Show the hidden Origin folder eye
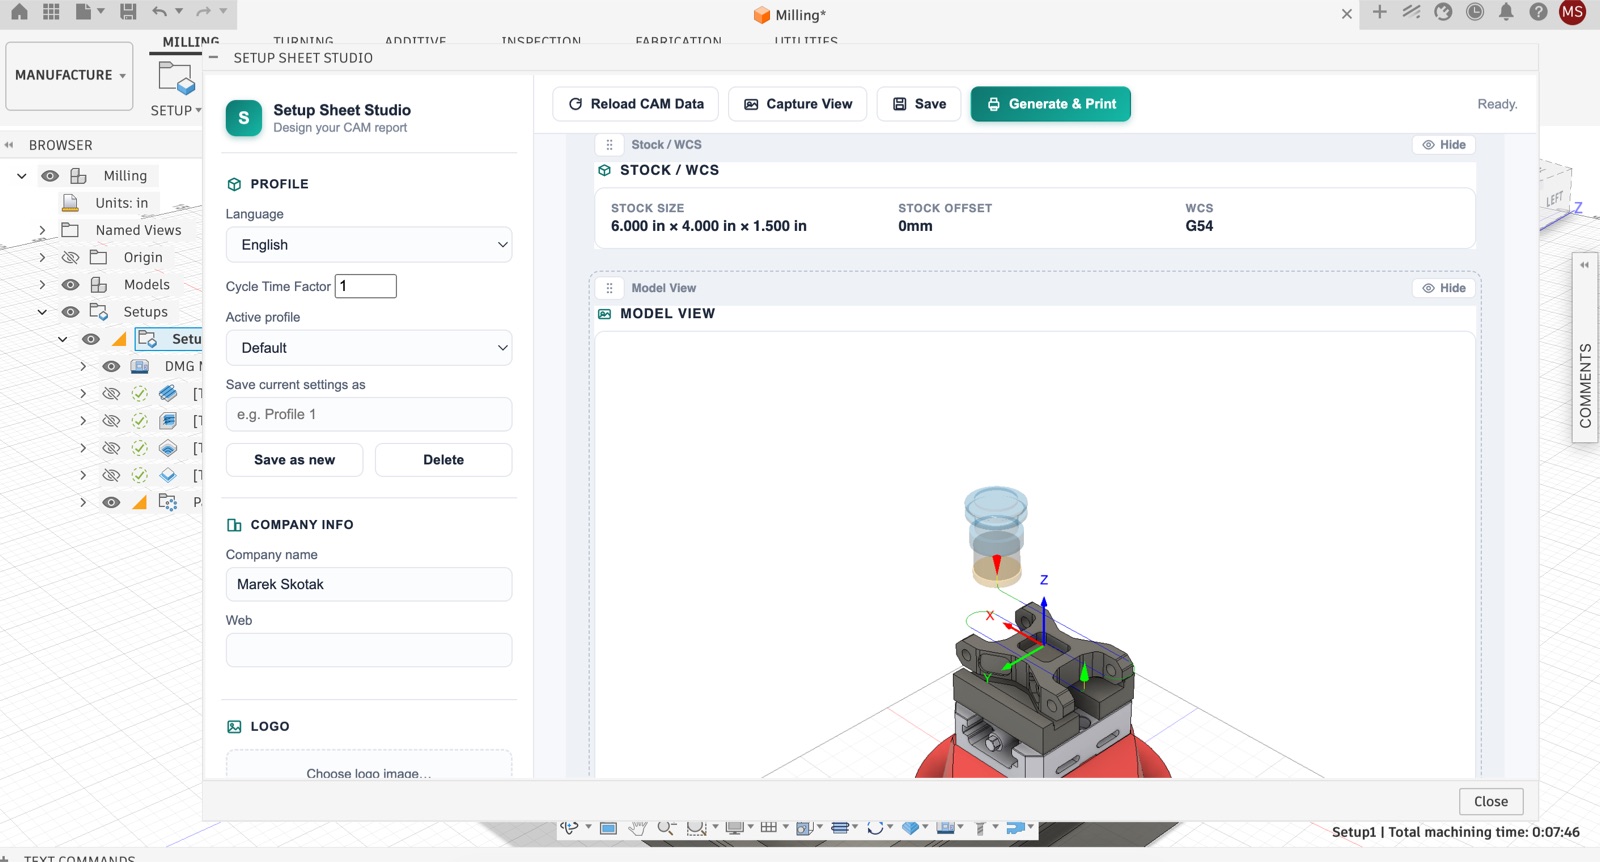The width and height of the screenshot is (1600, 862). pyautogui.click(x=70, y=258)
